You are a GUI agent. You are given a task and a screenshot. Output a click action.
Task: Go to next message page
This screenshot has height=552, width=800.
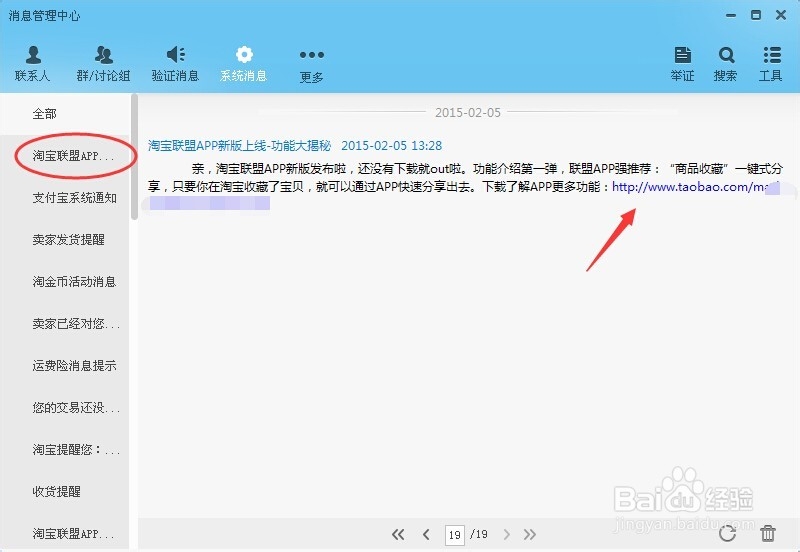coord(506,534)
